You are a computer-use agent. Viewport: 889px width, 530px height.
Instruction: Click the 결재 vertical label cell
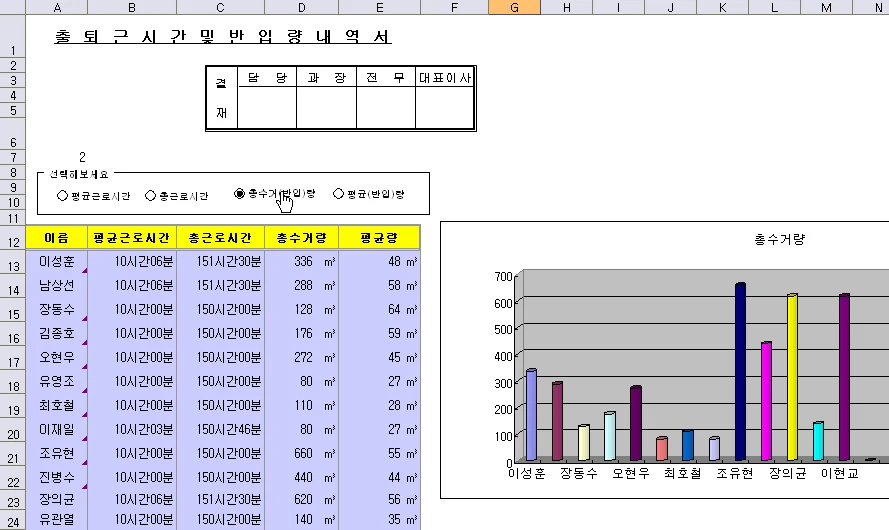221,98
